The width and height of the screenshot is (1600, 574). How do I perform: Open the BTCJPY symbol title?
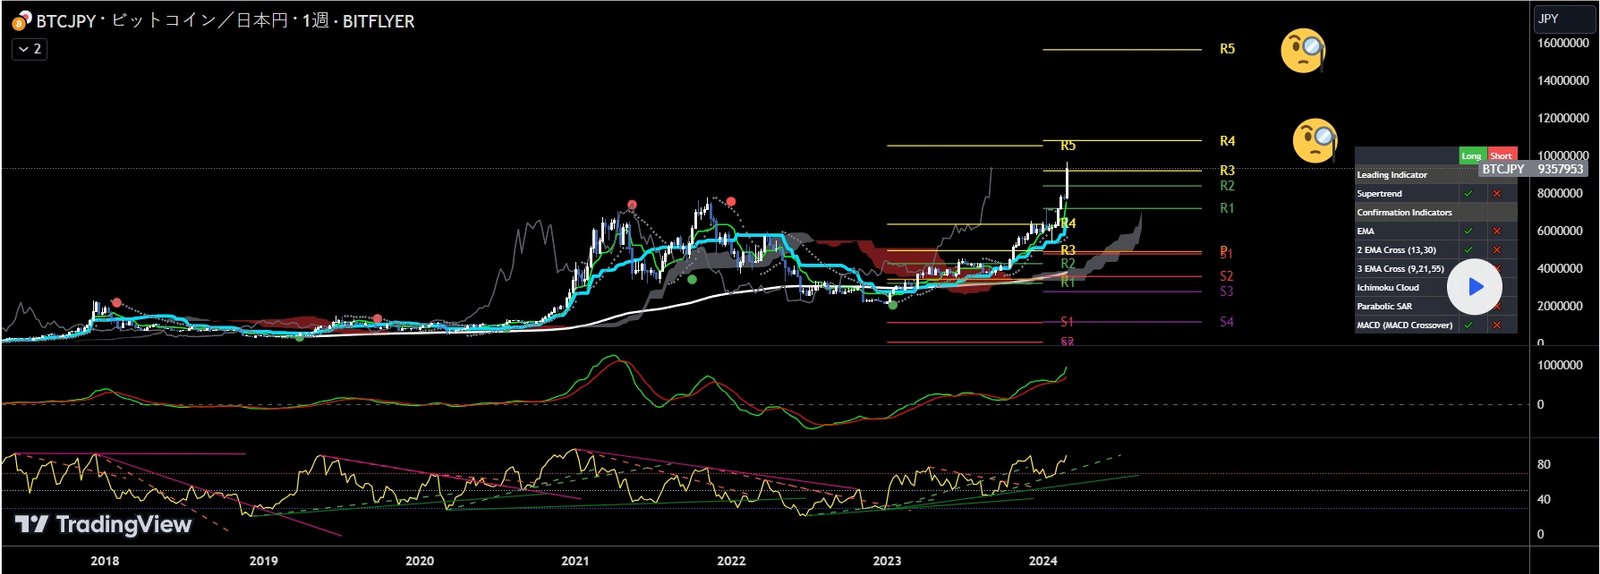(66, 21)
